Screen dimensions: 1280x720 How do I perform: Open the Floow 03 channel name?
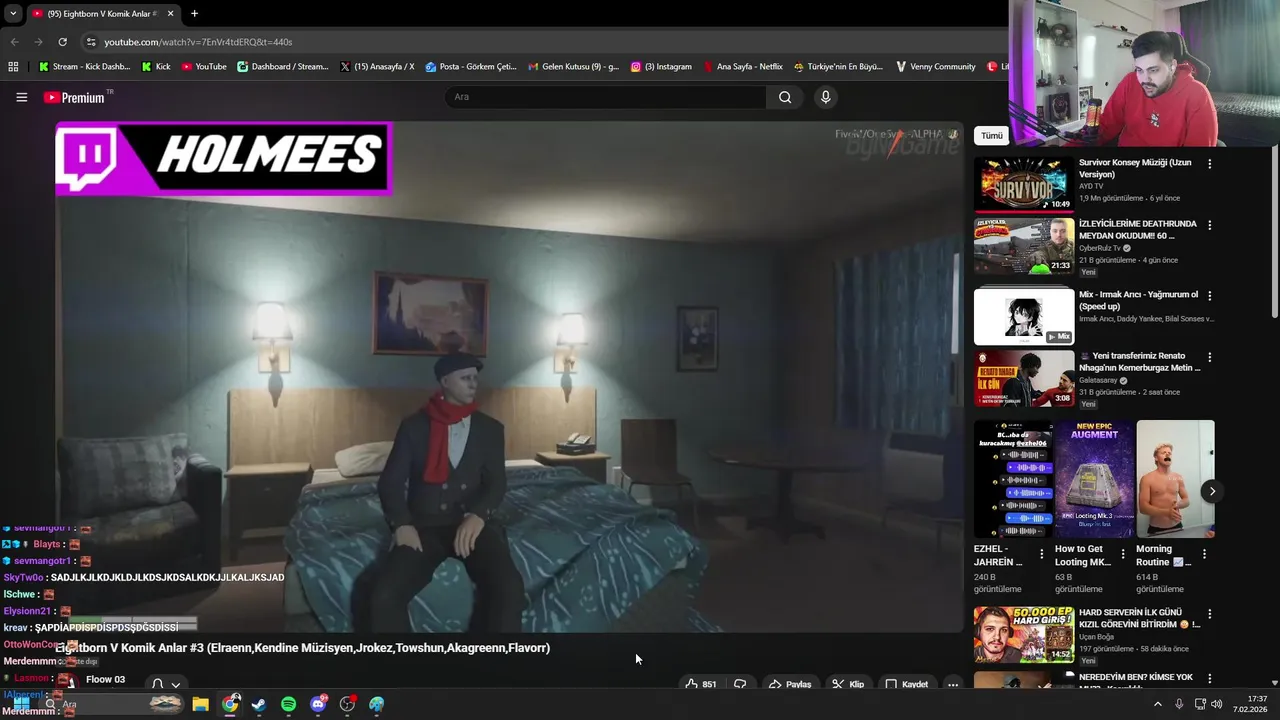(105, 680)
